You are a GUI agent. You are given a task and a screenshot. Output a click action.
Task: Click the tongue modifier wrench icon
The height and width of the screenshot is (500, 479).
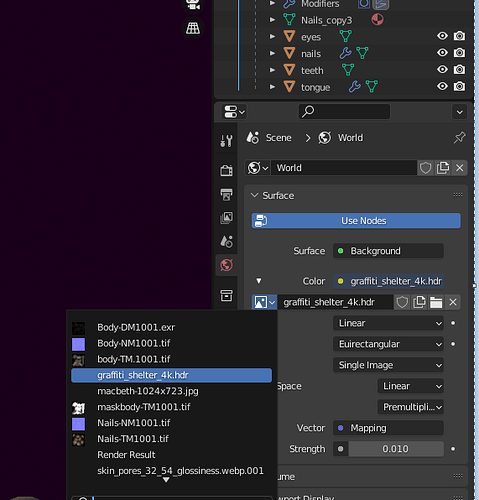(x=355, y=87)
